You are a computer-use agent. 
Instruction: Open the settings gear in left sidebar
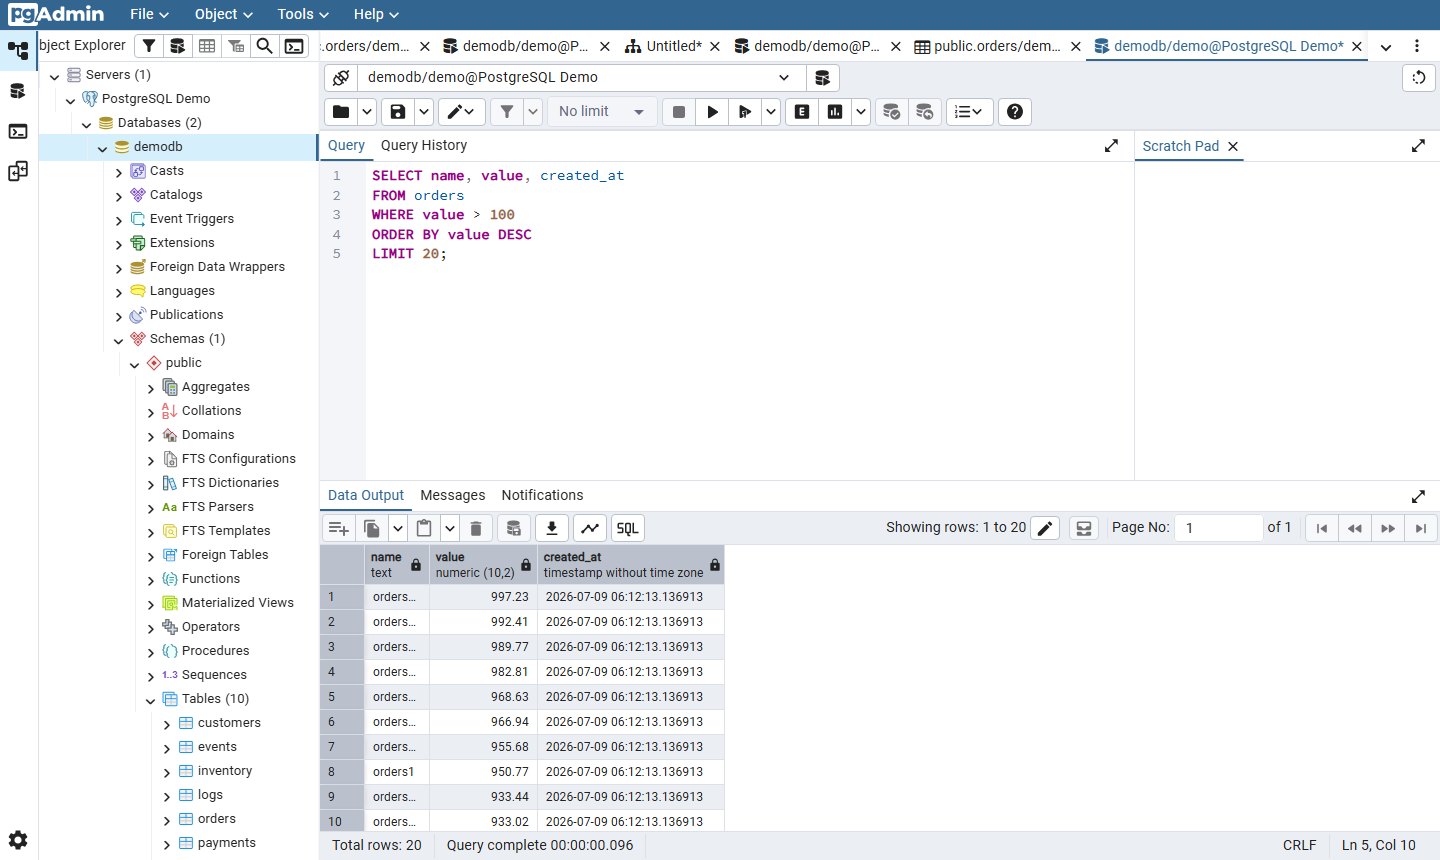18,840
